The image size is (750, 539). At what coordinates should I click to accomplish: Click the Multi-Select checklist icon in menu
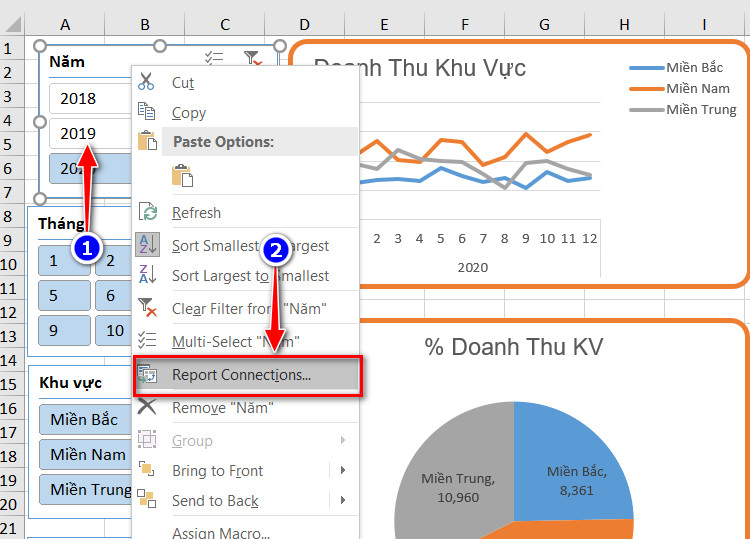[x=147, y=340]
